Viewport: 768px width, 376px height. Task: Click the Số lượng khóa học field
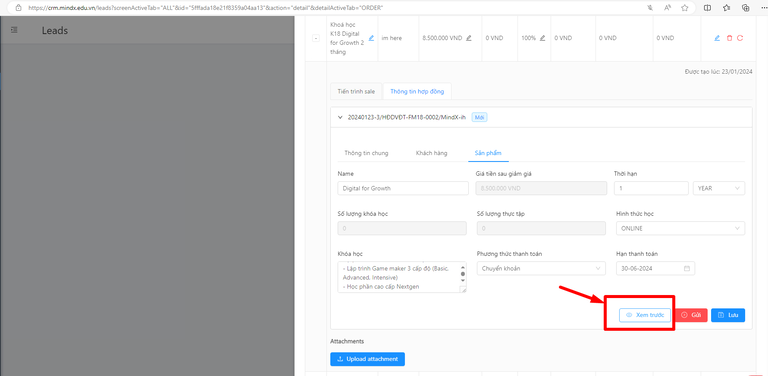click(402, 228)
